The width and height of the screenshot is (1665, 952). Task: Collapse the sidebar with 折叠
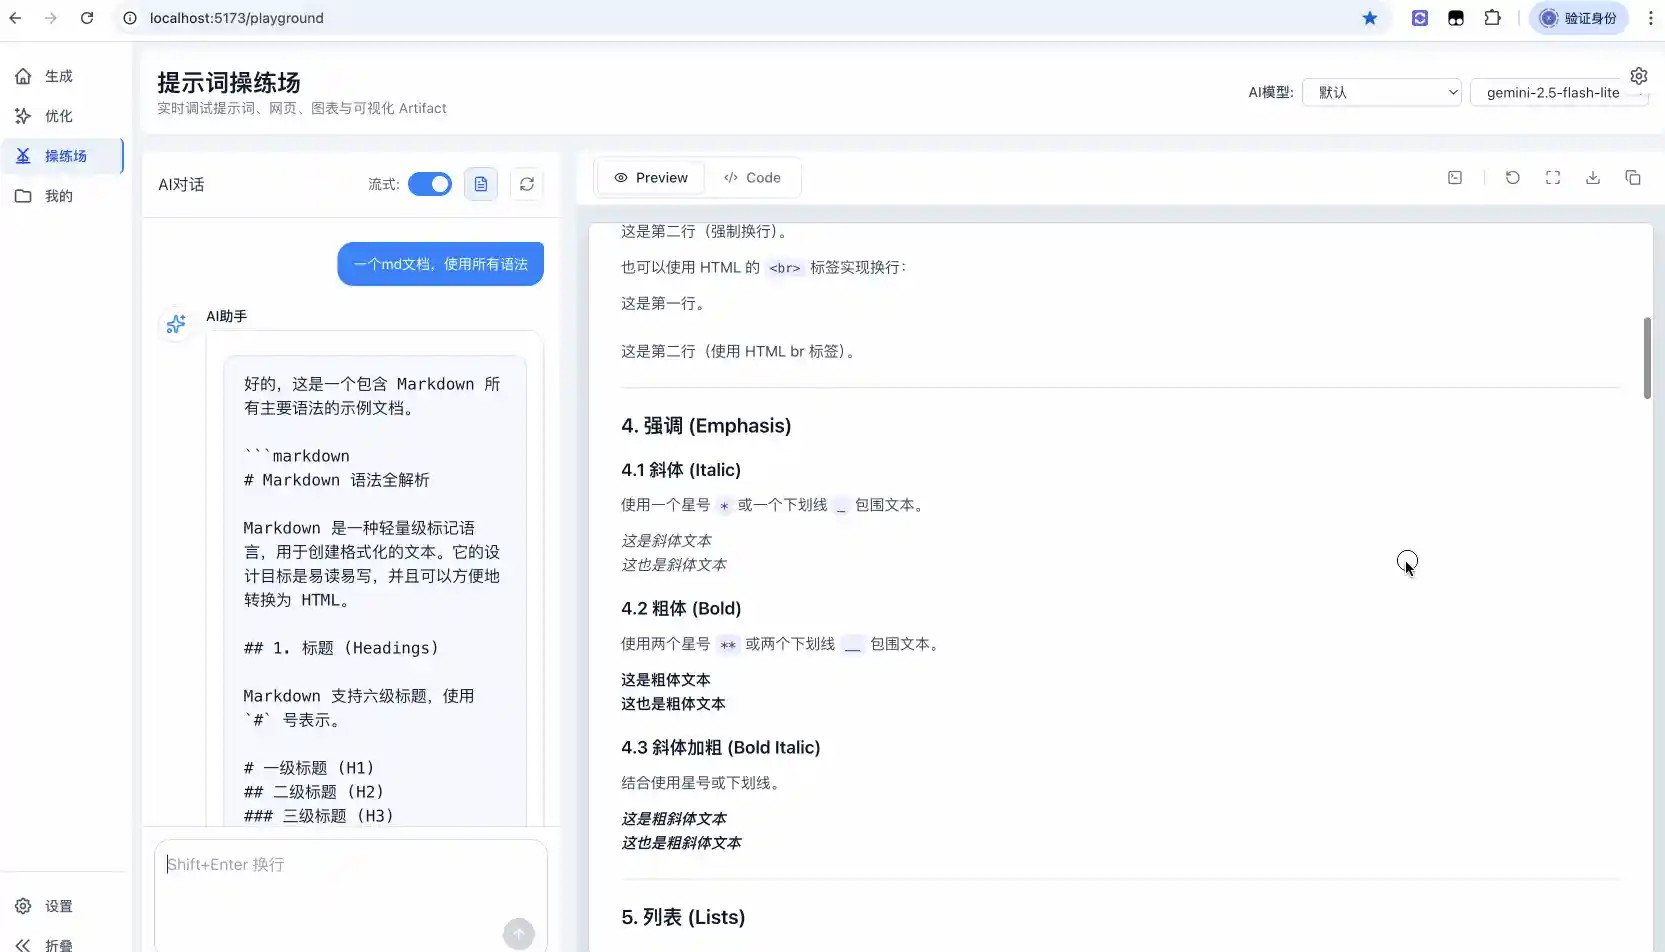tap(62, 944)
